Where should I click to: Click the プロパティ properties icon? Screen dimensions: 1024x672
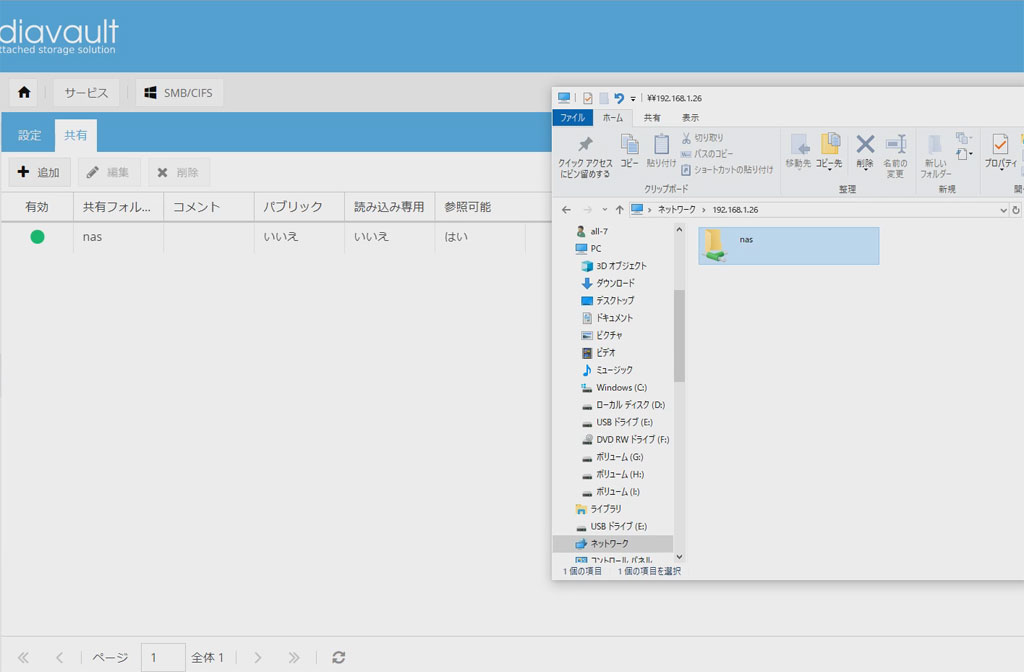pyautogui.click(x=999, y=146)
